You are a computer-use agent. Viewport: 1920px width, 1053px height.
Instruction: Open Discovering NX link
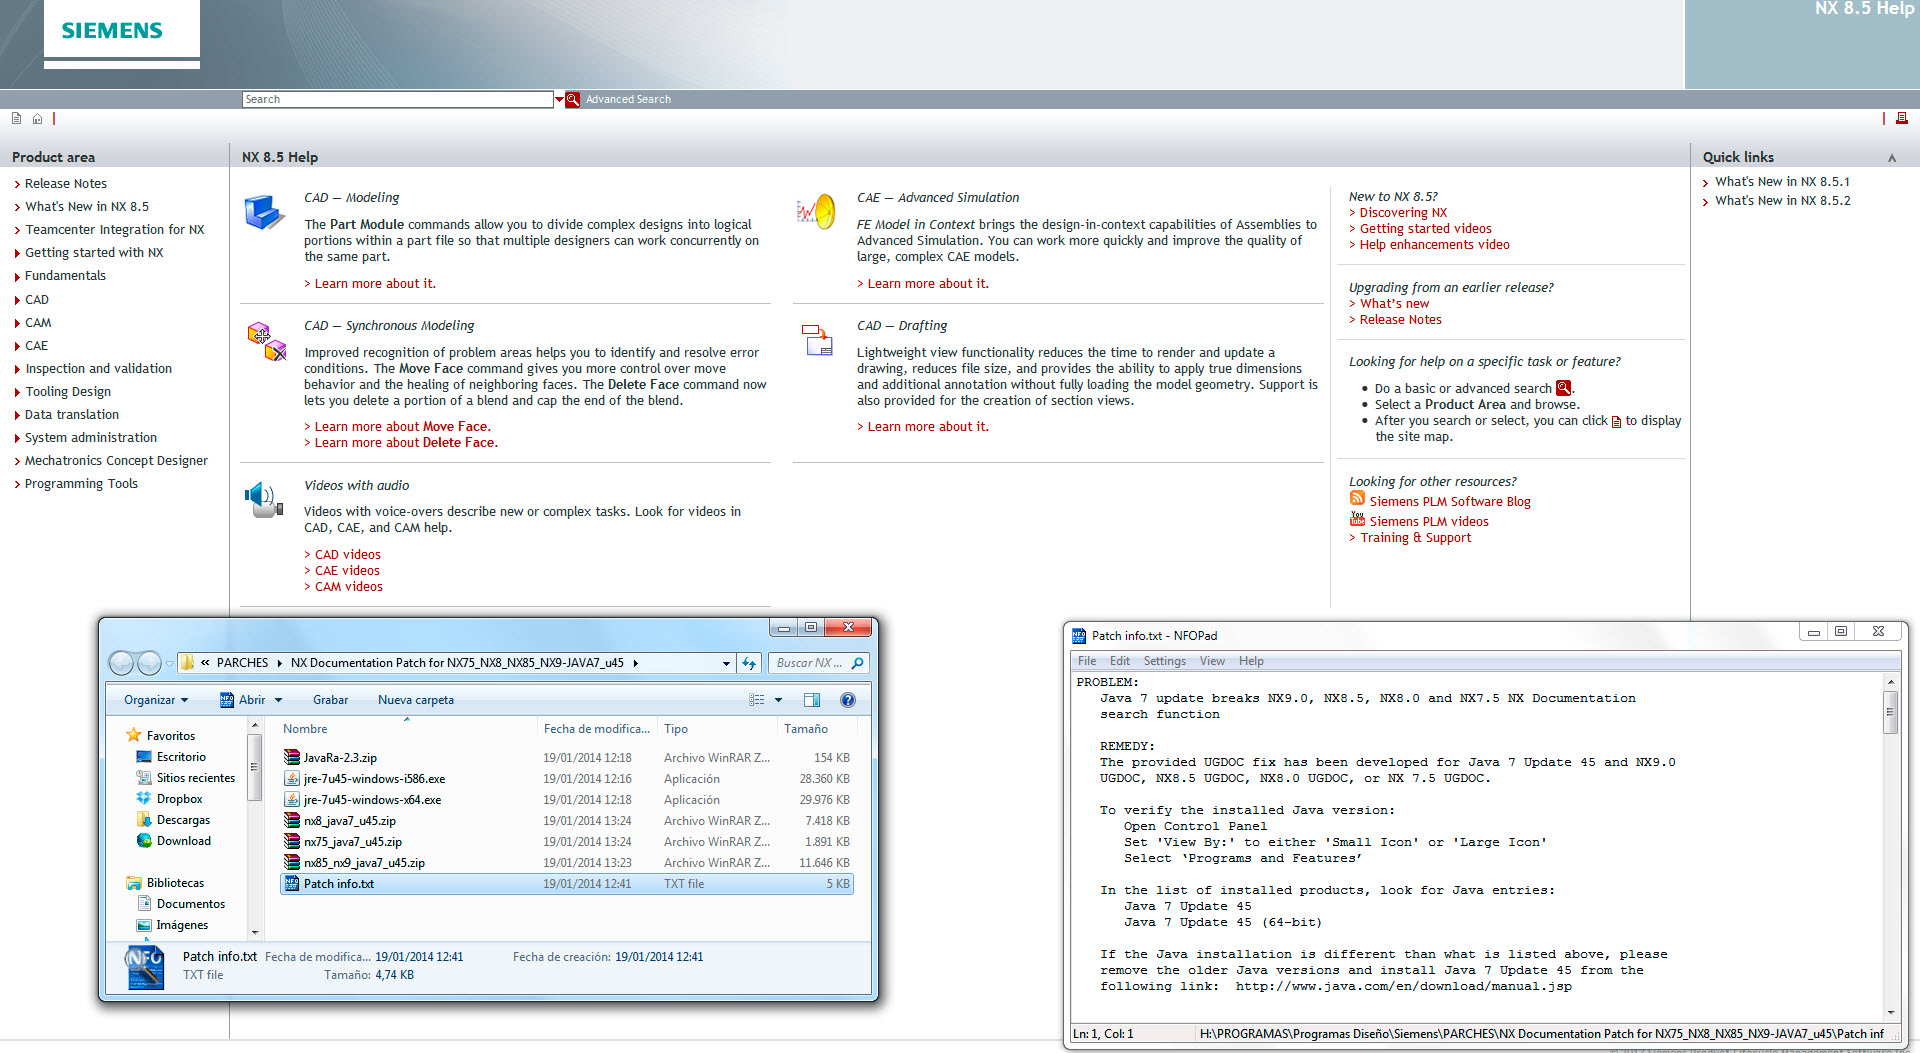pos(1403,212)
